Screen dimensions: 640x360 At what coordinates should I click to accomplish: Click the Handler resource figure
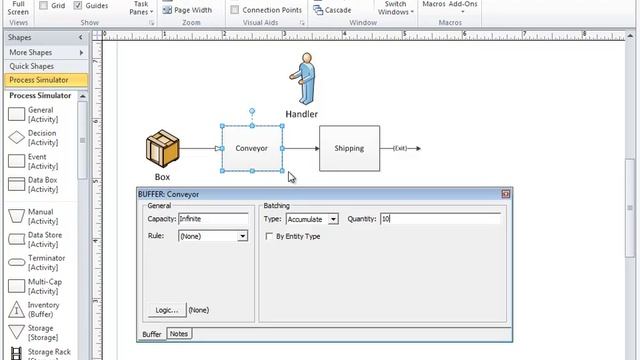(303, 79)
